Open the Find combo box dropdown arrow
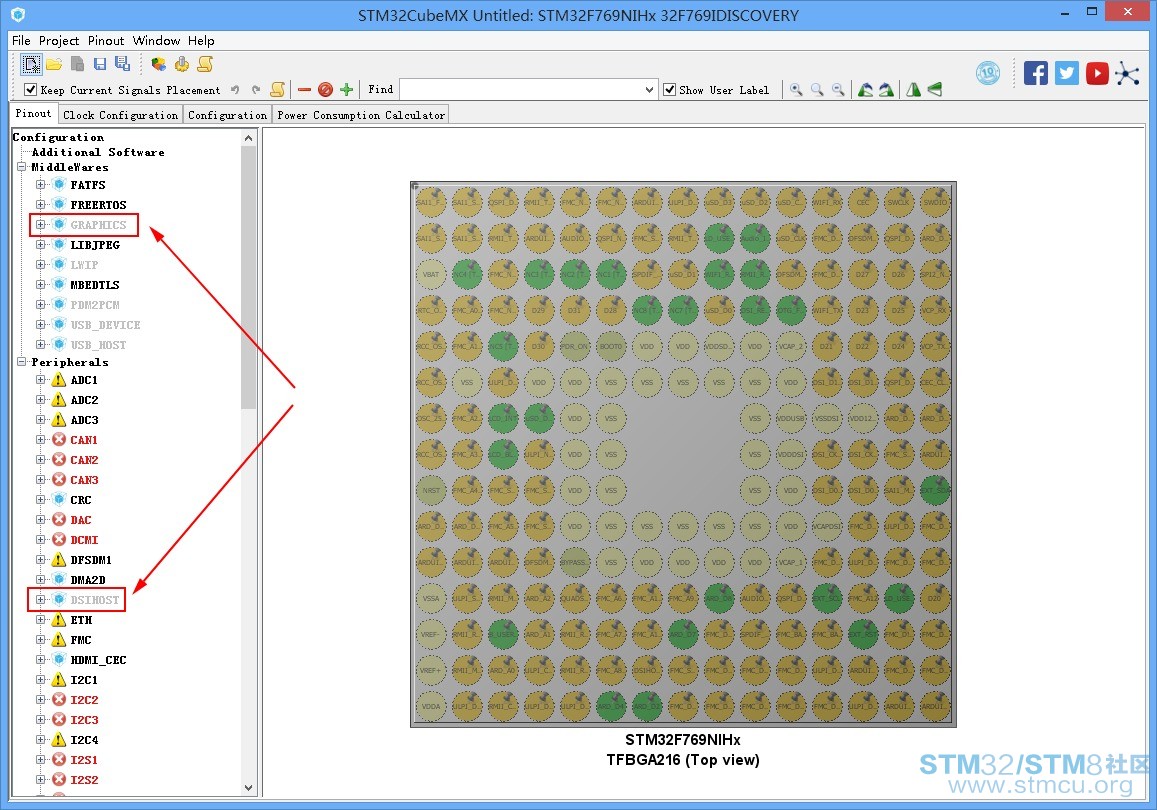 (649, 90)
